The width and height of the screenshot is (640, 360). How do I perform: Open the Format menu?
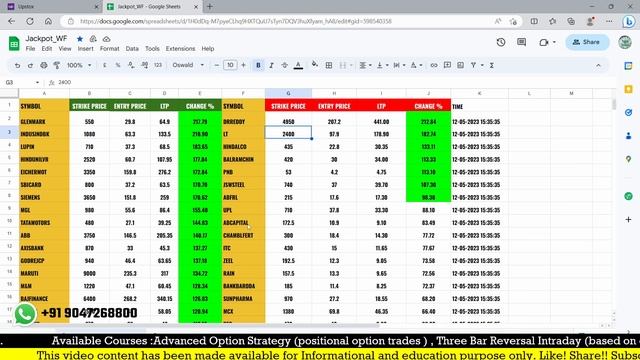[x=109, y=49]
